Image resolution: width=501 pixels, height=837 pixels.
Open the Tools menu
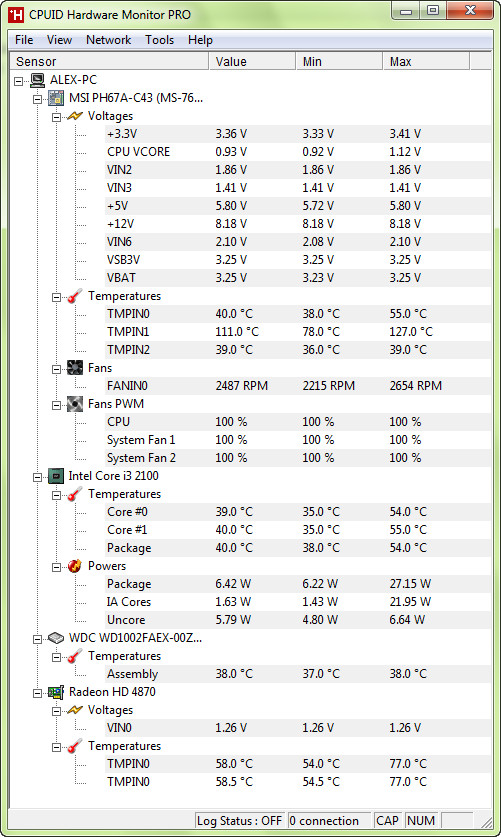160,40
